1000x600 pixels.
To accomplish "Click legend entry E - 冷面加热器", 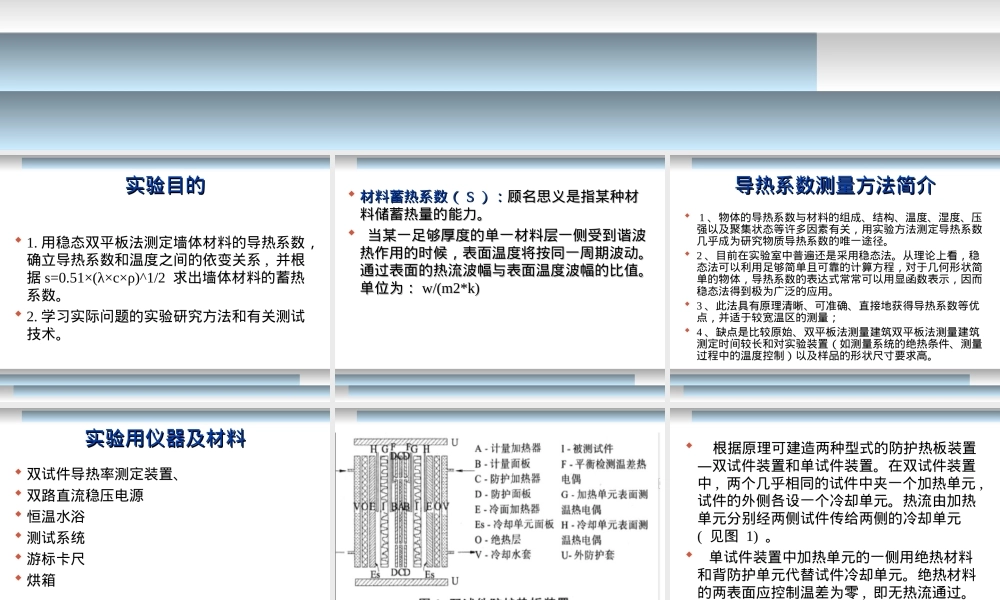I will tap(508, 509).
